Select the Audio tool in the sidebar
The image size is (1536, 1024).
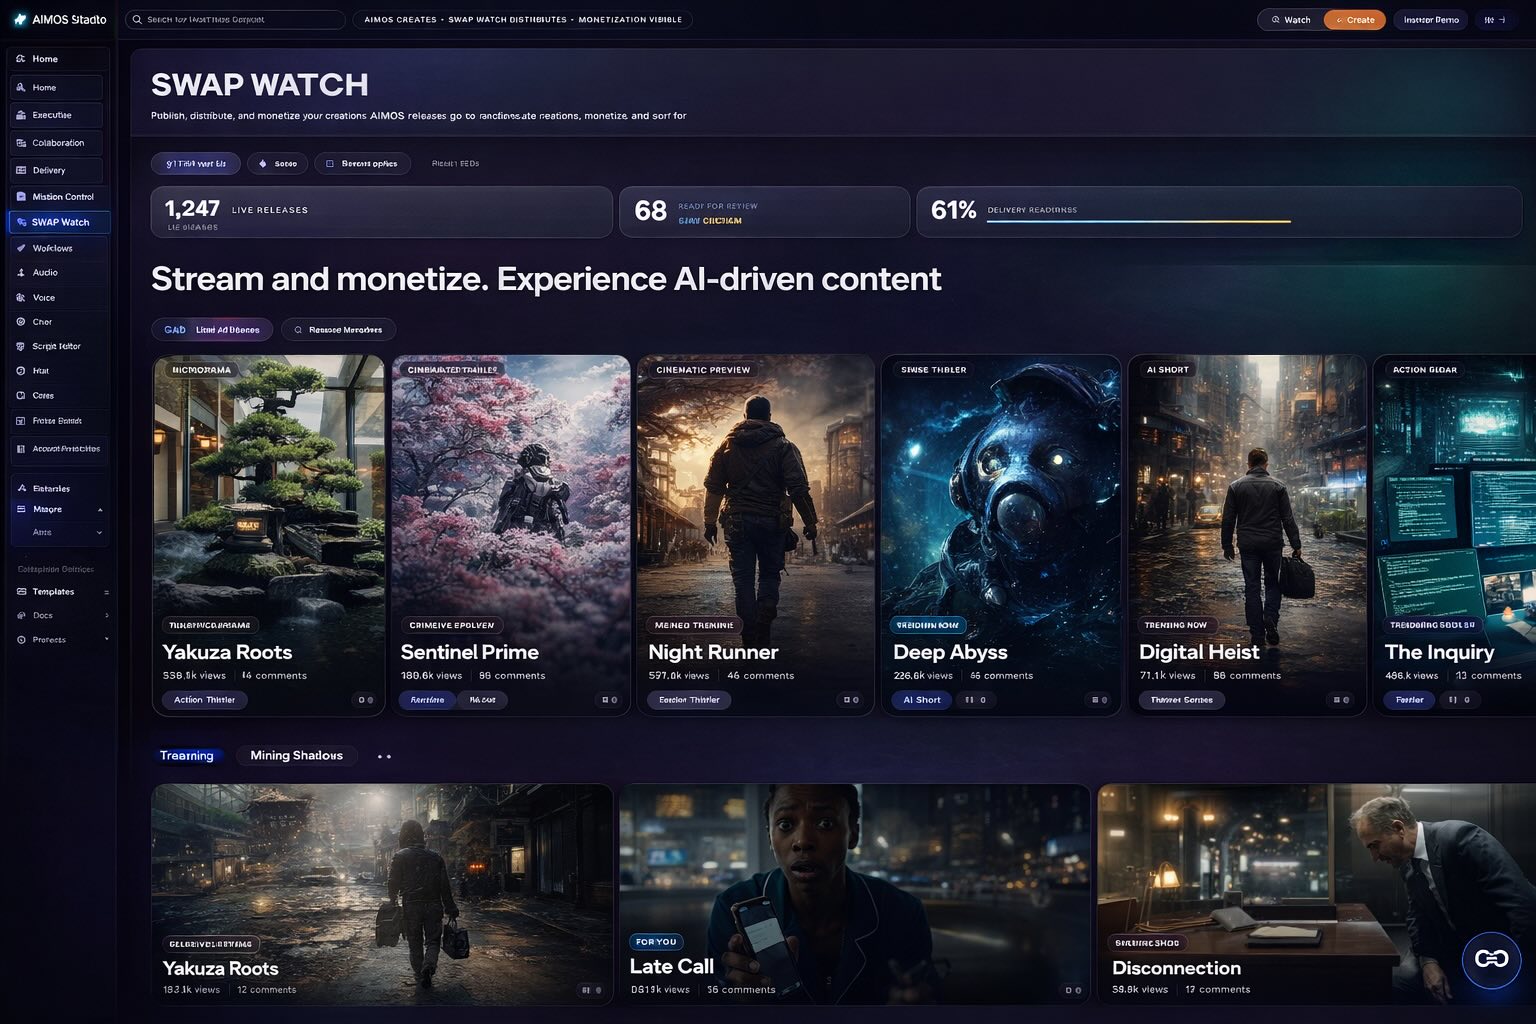coord(46,272)
